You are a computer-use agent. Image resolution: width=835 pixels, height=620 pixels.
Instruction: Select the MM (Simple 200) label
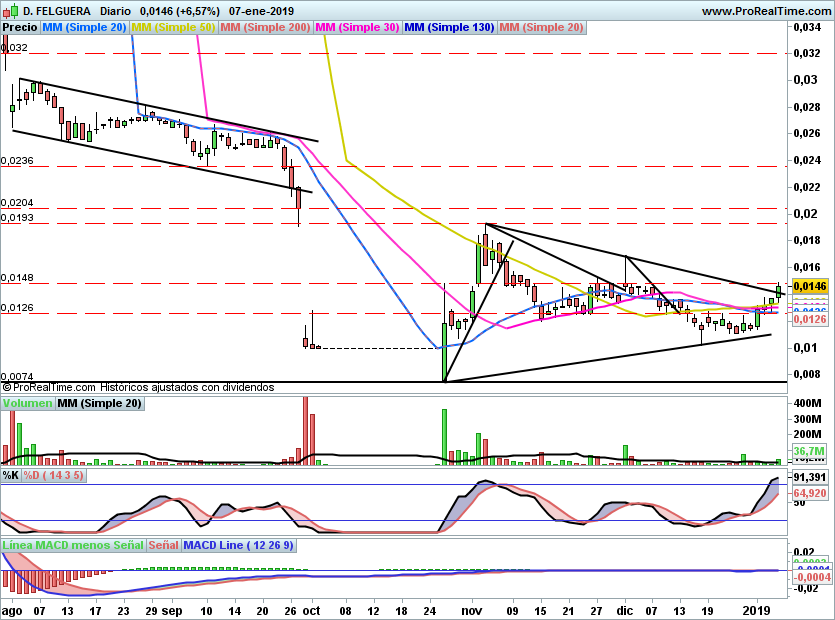(x=265, y=27)
